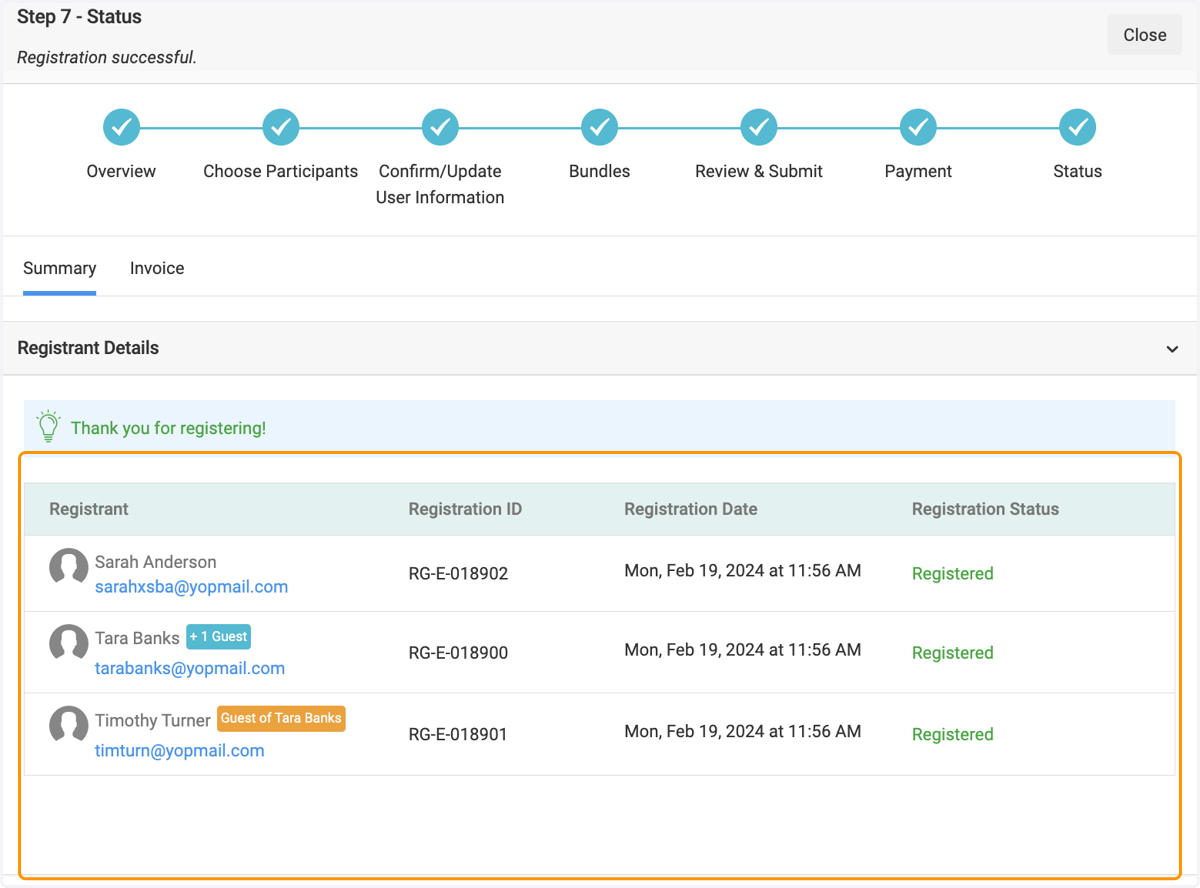Click Sarah Anderson's registration date
Viewport: 1200px width, 888px height.
pos(743,570)
